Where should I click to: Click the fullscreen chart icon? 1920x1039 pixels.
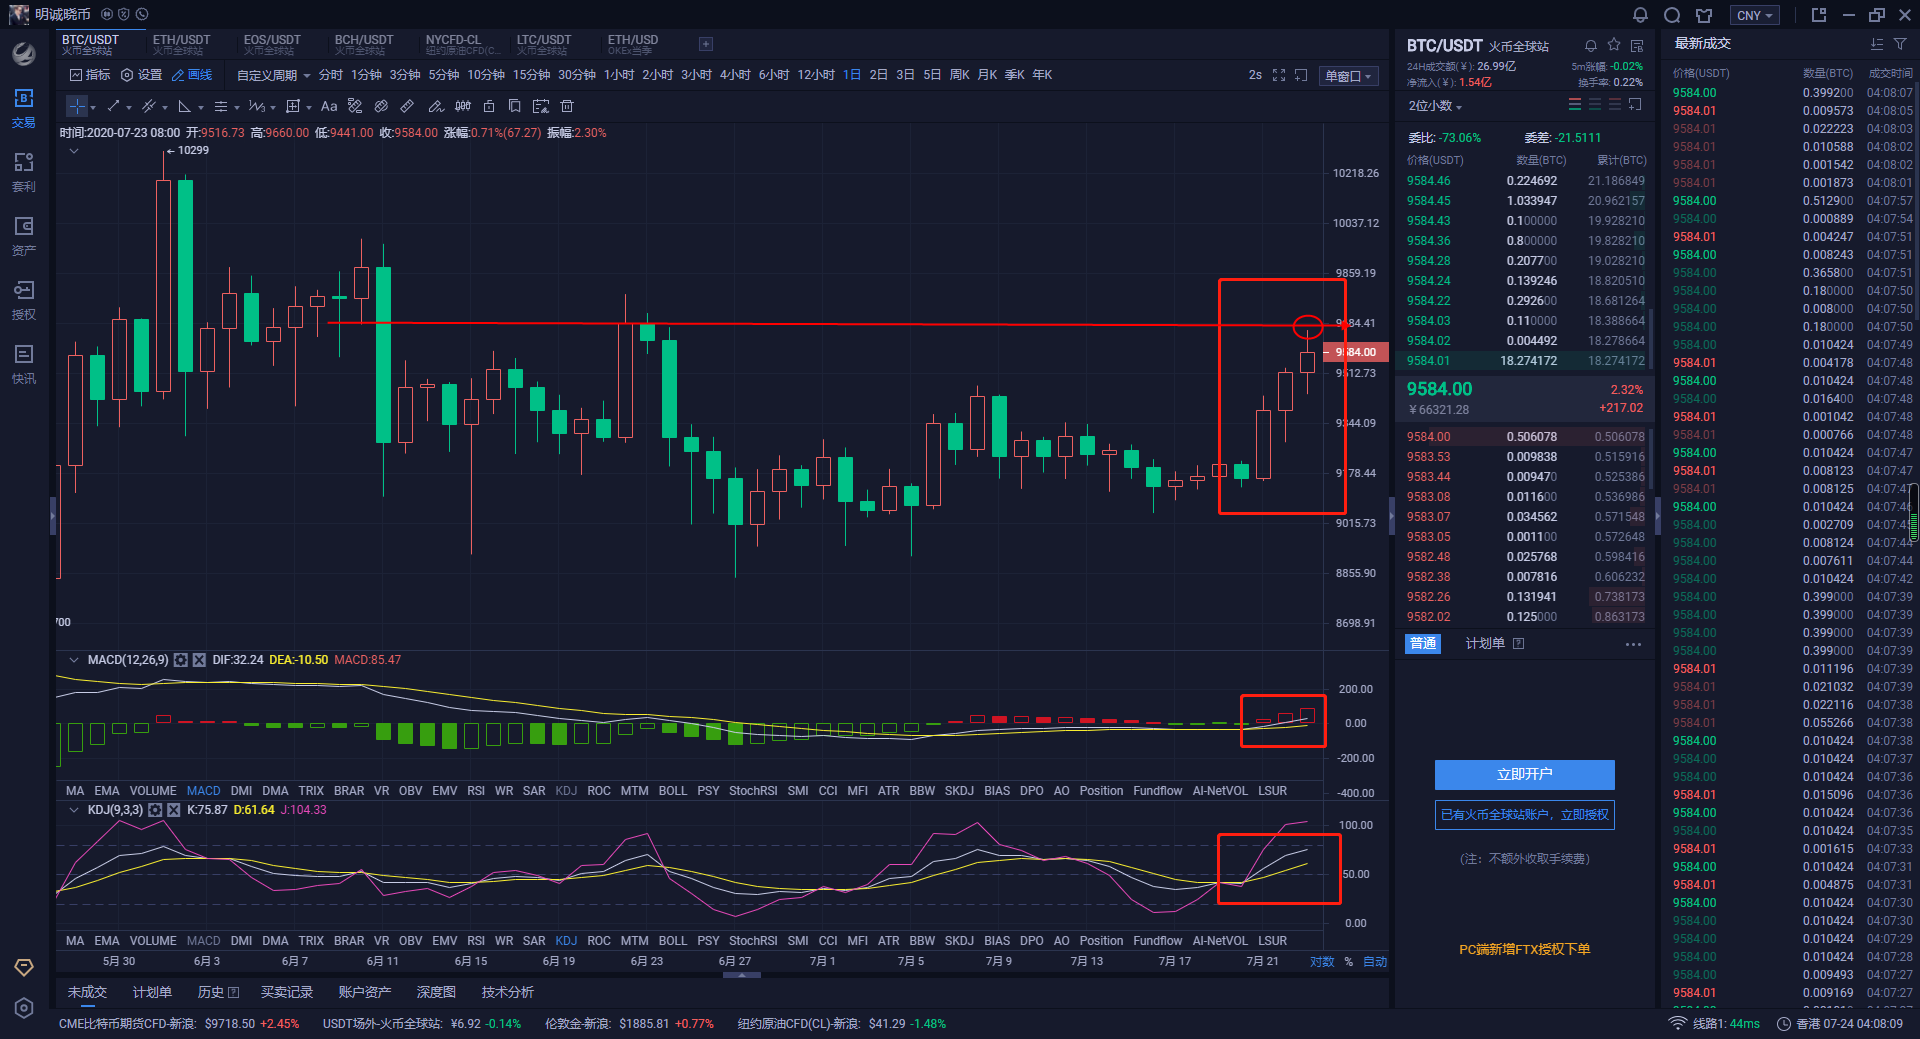(x=1279, y=75)
